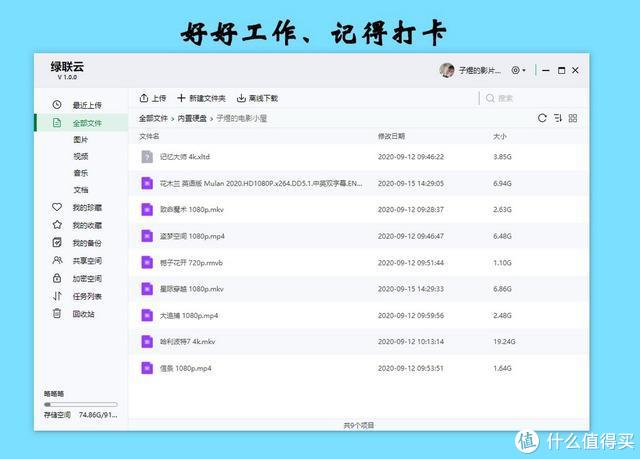
Task: Select 视频 category under 全部文件
Action: pyautogui.click(x=81, y=156)
